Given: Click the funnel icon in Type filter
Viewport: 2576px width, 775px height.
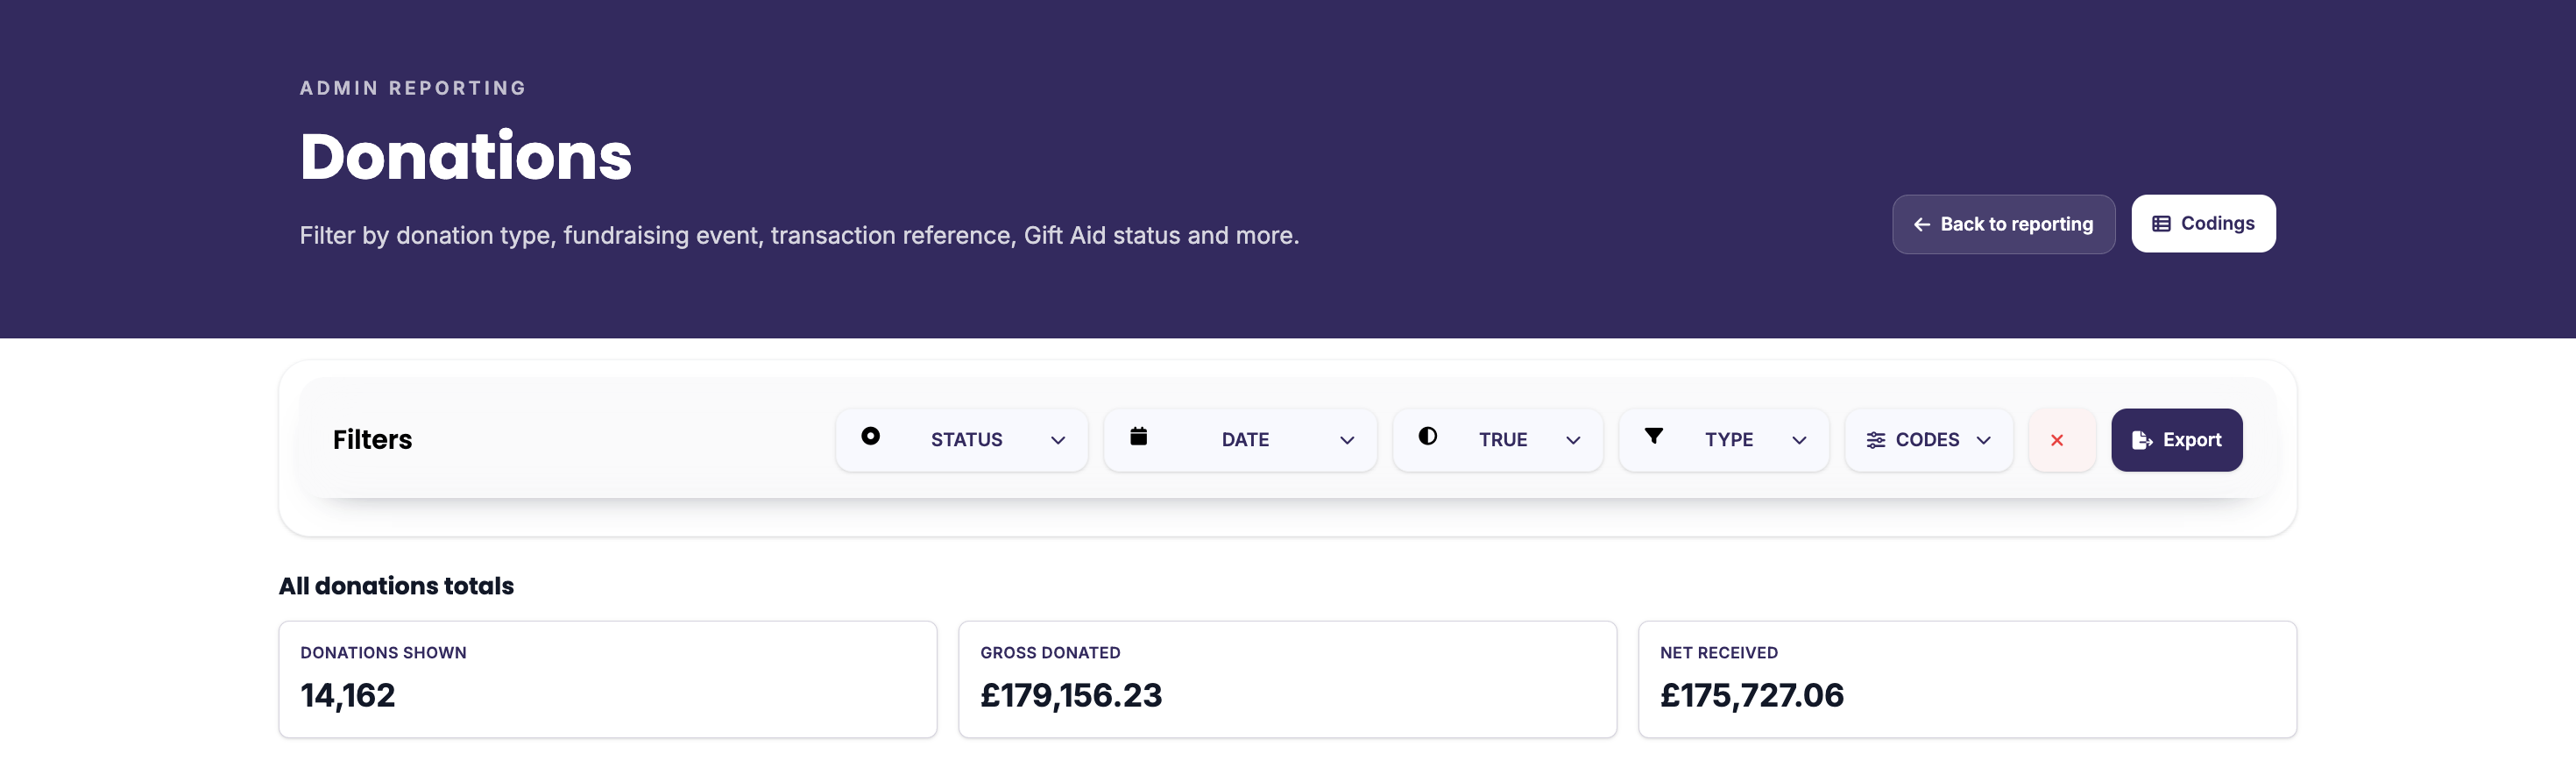Looking at the screenshot, I should click(x=1653, y=436).
